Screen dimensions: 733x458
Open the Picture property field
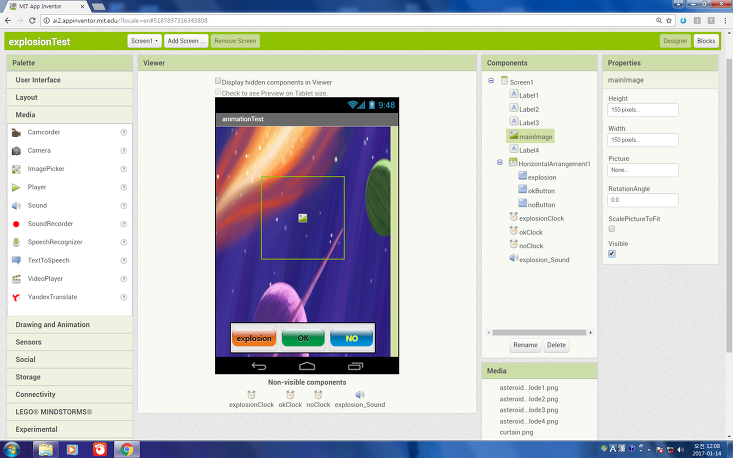coord(643,170)
